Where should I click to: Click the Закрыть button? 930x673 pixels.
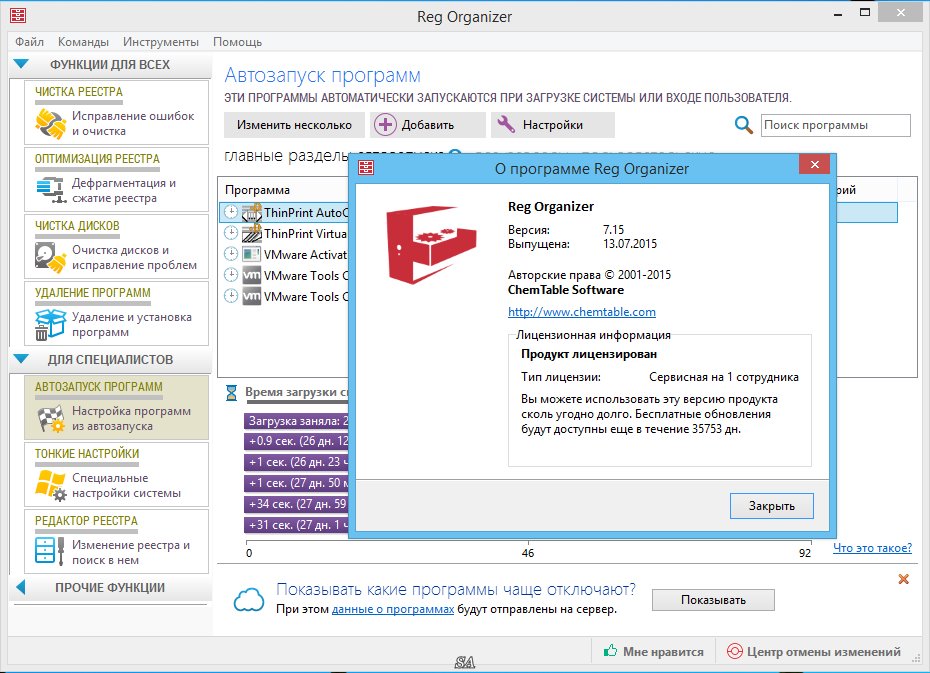771,506
